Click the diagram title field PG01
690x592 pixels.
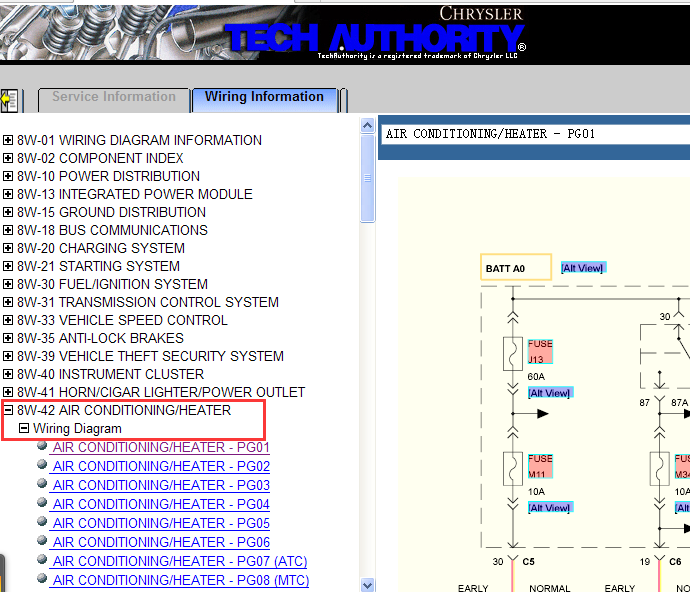pos(536,134)
